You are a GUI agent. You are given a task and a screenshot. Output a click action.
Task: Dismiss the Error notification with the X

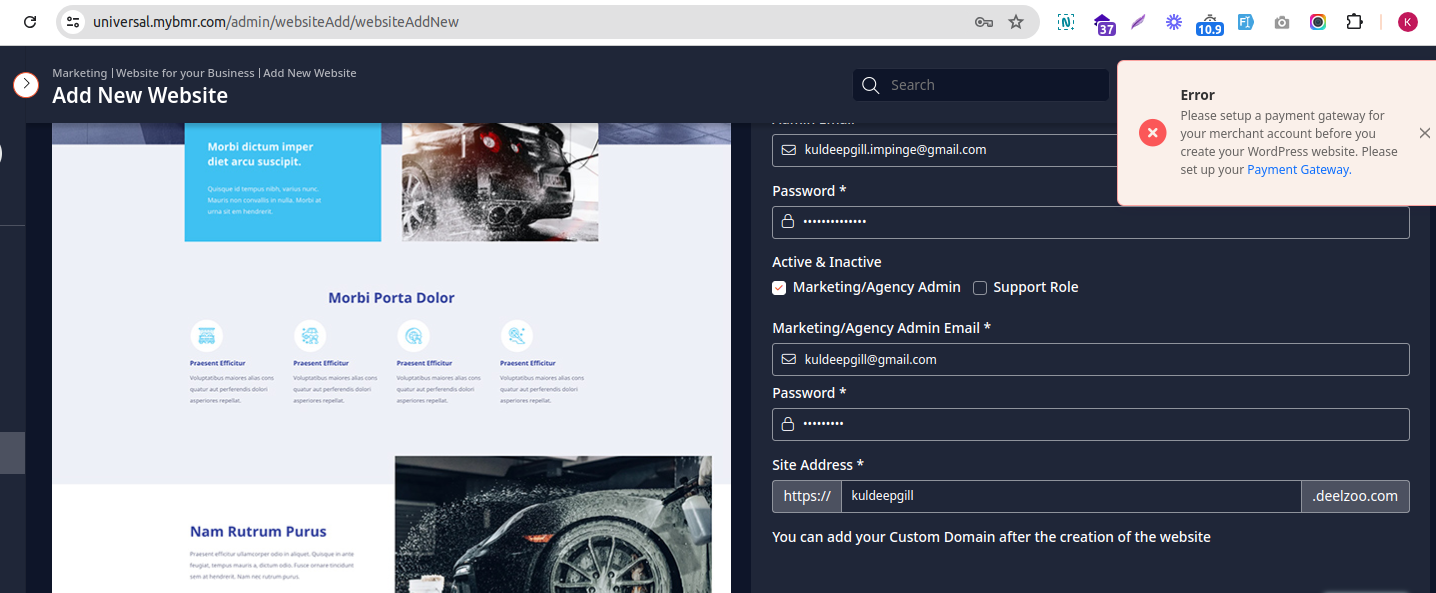tap(1424, 133)
